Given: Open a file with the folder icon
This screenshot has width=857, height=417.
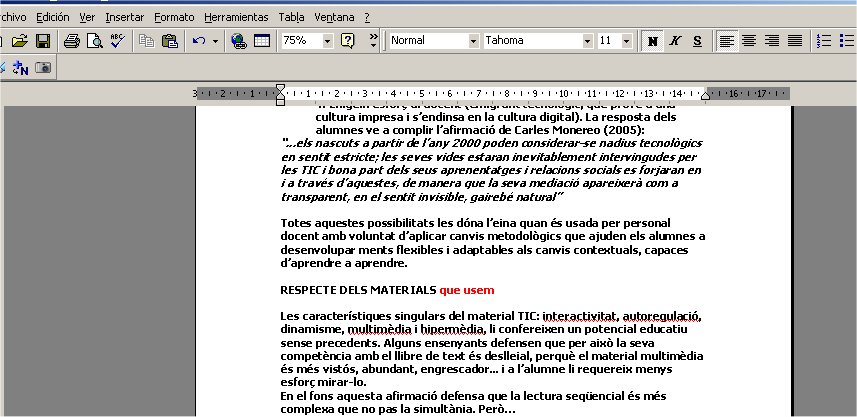Looking at the screenshot, I should (x=20, y=41).
